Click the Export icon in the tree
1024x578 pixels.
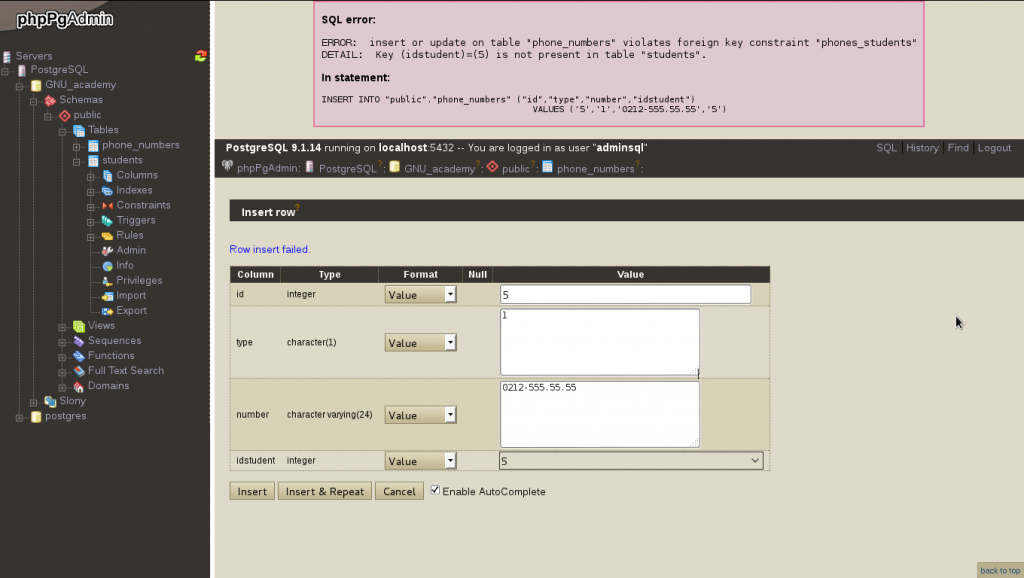click(107, 310)
